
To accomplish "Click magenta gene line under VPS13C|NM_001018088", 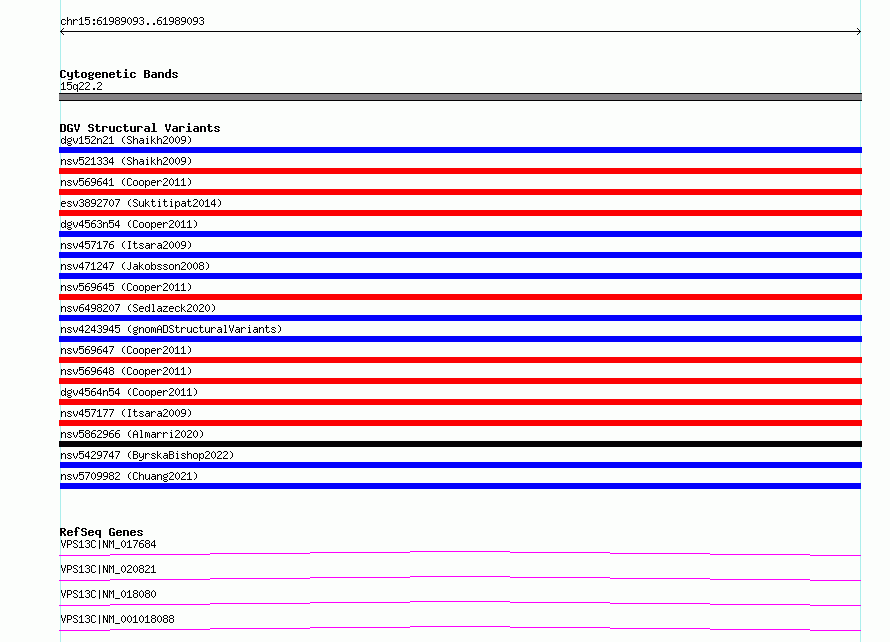I will (460, 628).
